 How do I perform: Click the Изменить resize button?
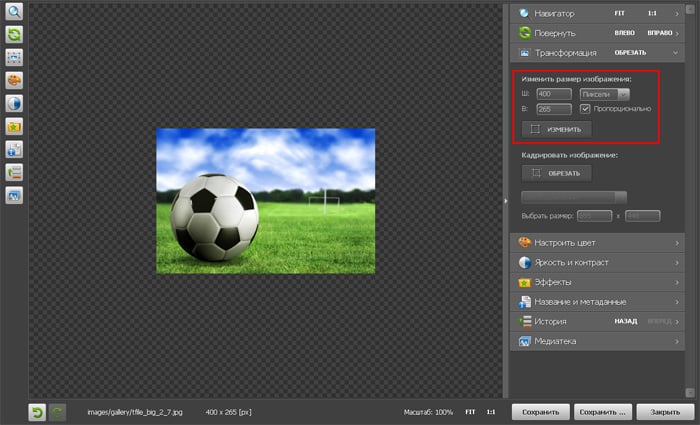click(x=557, y=129)
